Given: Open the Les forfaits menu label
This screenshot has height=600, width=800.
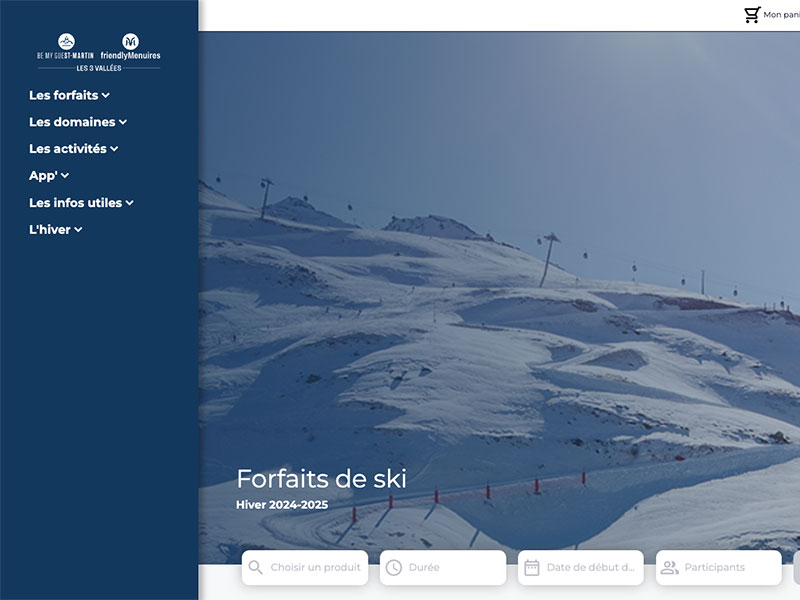Looking at the screenshot, I should (x=64, y=96).
